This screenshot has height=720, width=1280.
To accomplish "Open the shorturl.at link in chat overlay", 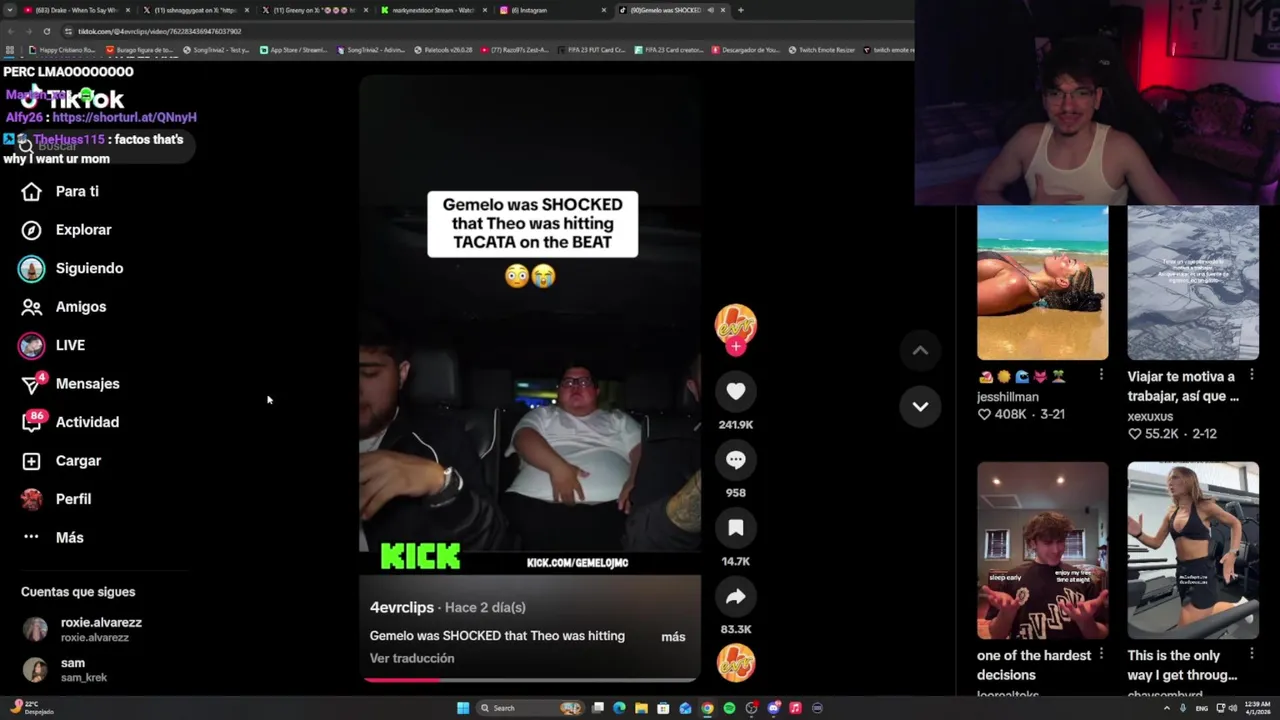I will coord(124,117).
